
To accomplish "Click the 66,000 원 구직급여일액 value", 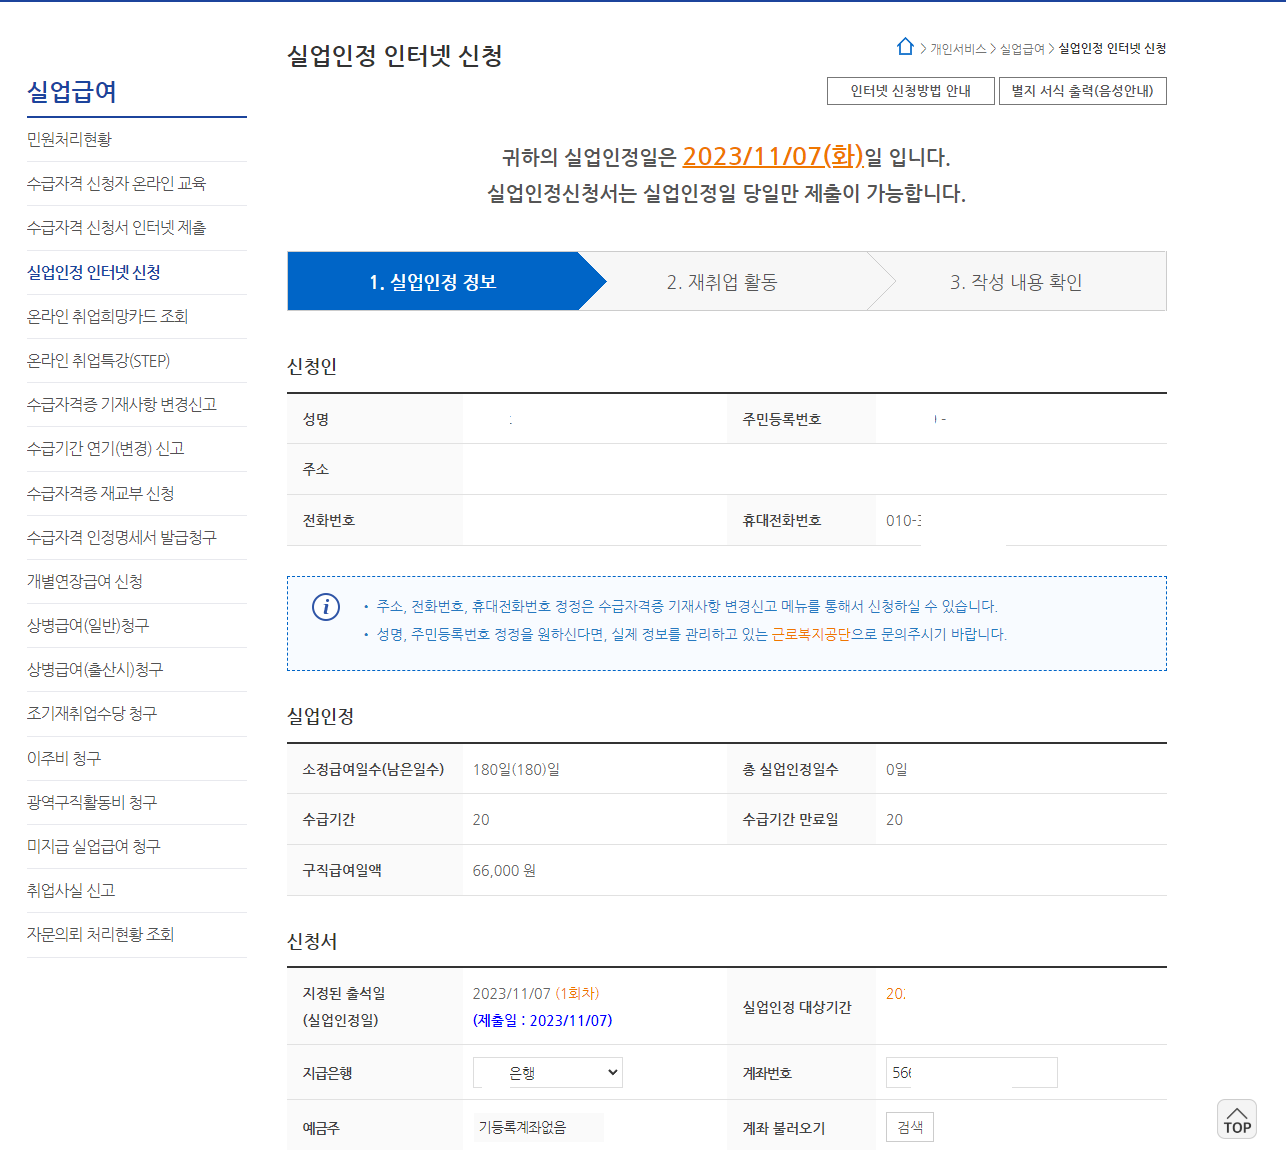I will (504, 870).
